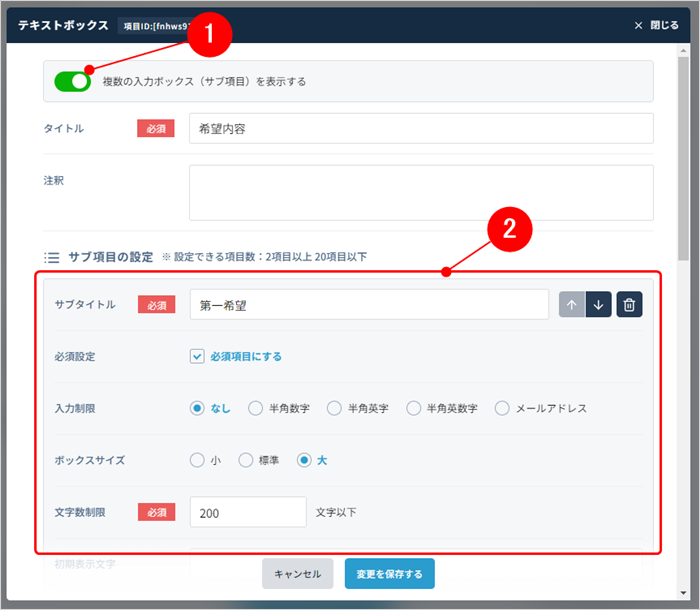Click the 注釈 text area

pos(421,192)
